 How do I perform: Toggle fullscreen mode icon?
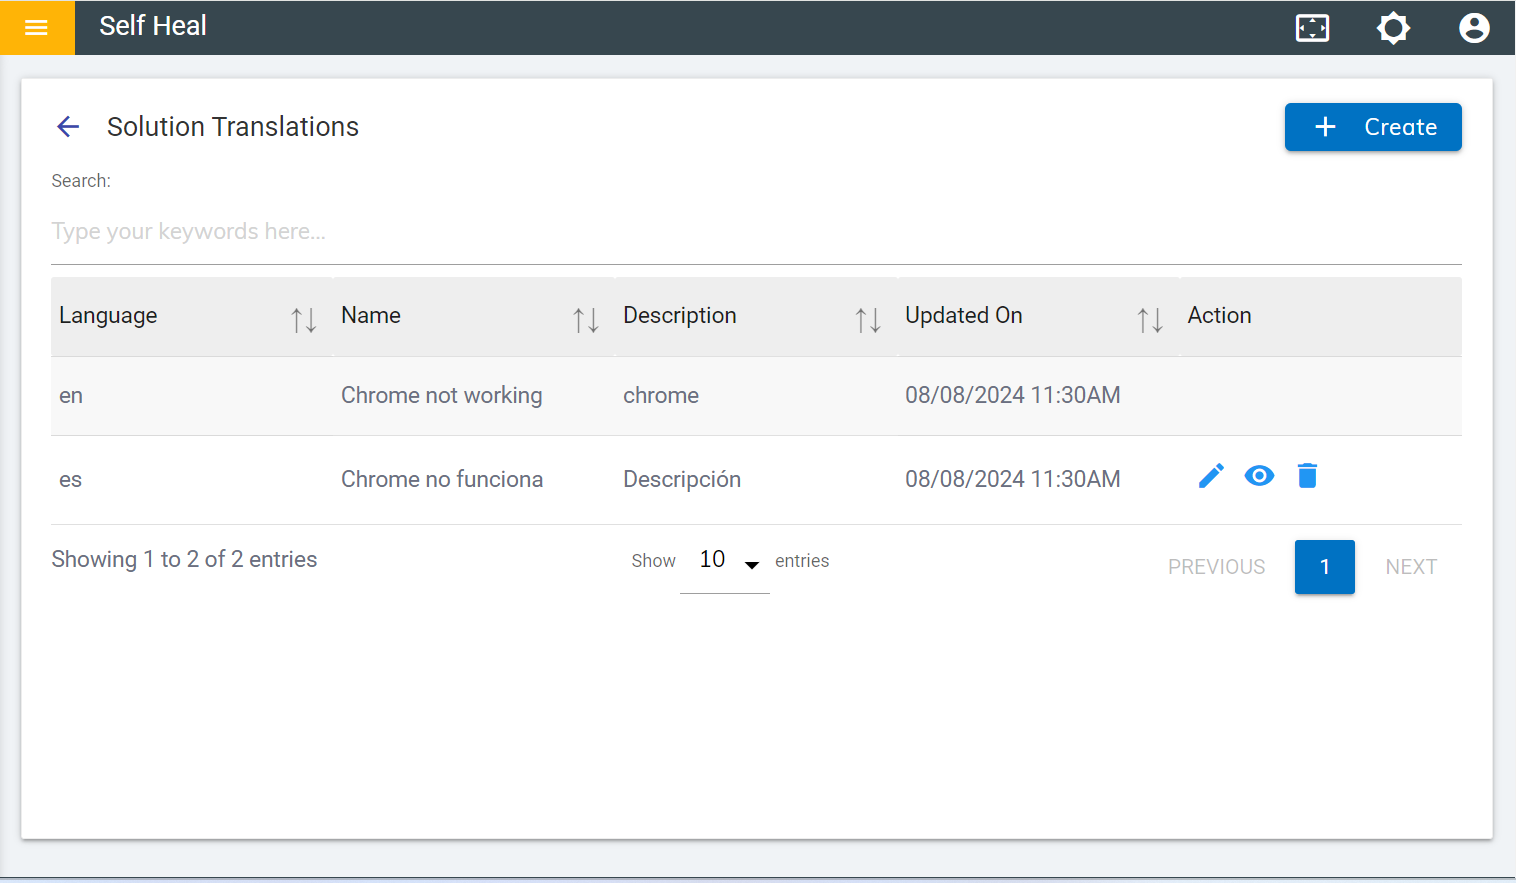pyautogui.click(x=1312, y=27)
